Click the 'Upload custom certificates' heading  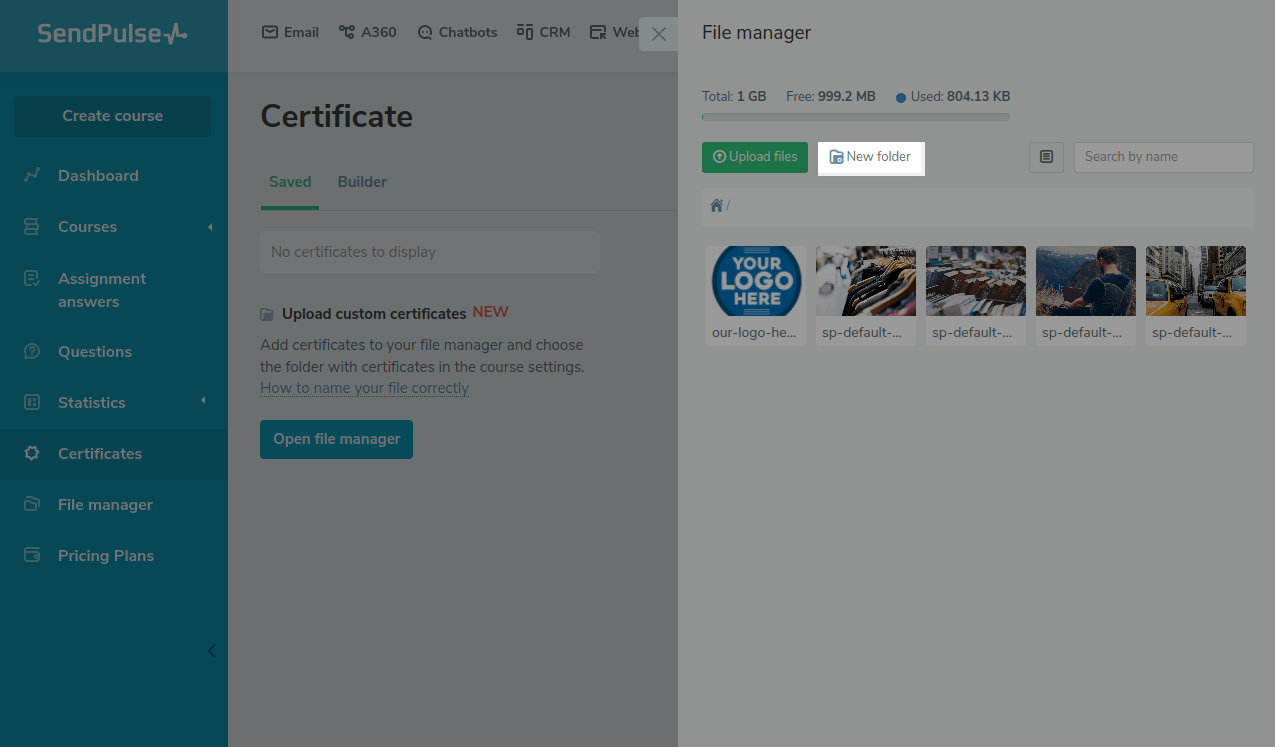[374, 314]
